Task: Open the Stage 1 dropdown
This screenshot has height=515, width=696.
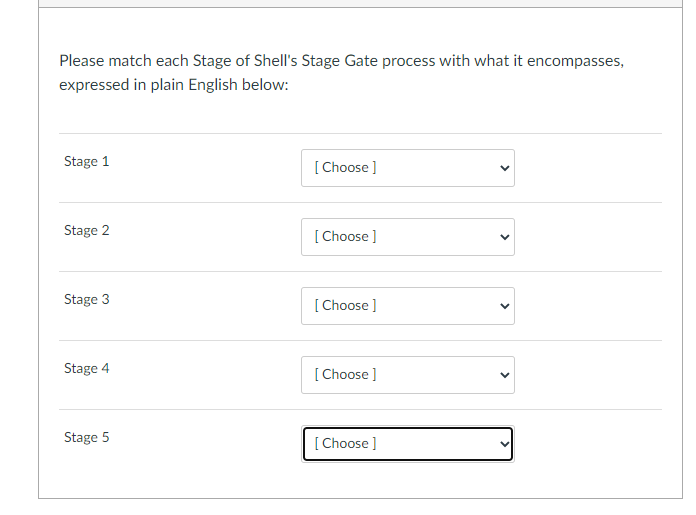Action: pyautogui.click(x=407, y=168)
